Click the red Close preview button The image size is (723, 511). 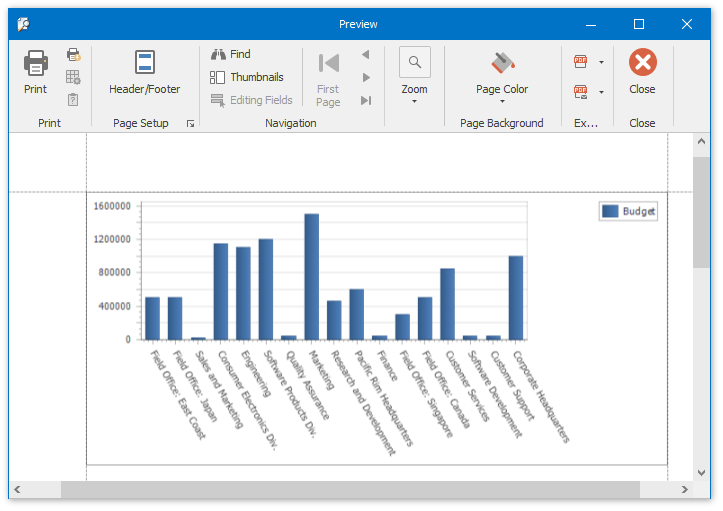642,72
